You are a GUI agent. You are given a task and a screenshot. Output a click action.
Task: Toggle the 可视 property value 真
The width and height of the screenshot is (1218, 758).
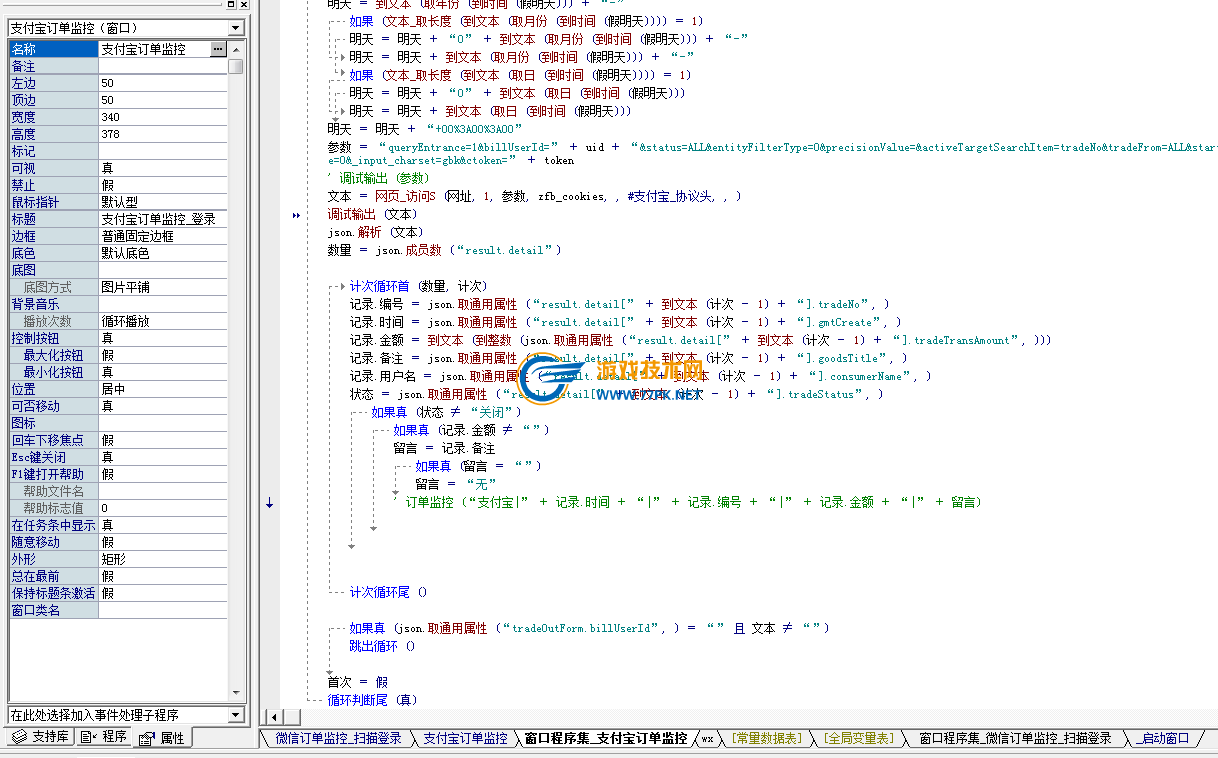(162, 168)
